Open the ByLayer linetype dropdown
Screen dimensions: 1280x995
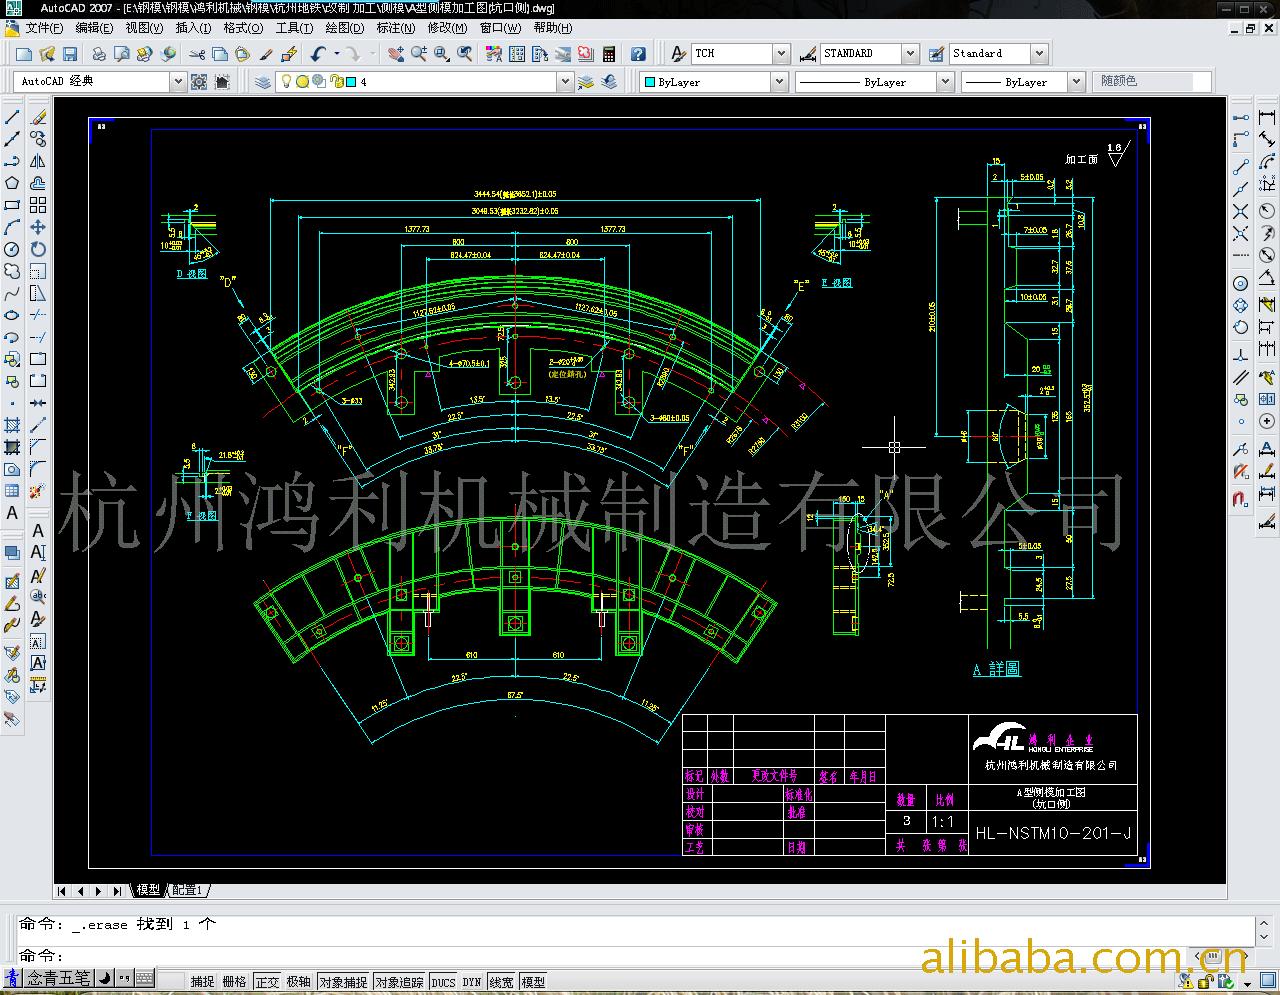point(945,82)
